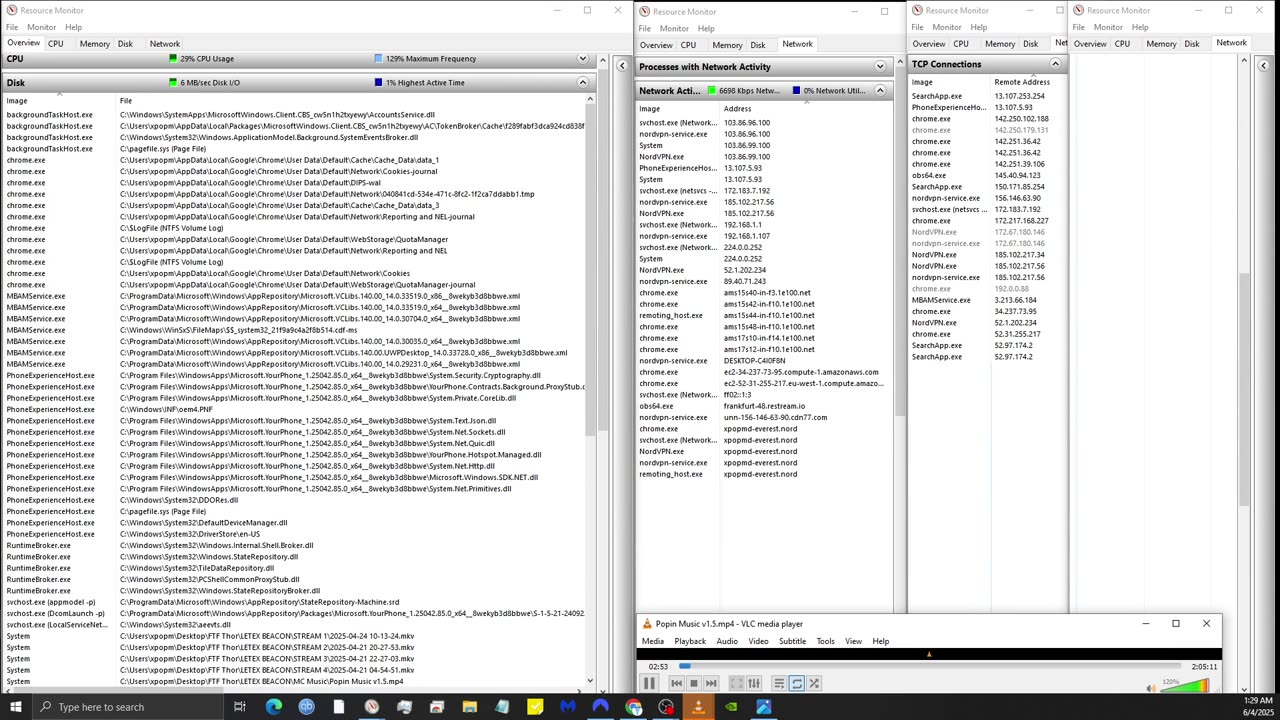Collapse the Network Activity section
The image size is (1280, 720).
880,91
